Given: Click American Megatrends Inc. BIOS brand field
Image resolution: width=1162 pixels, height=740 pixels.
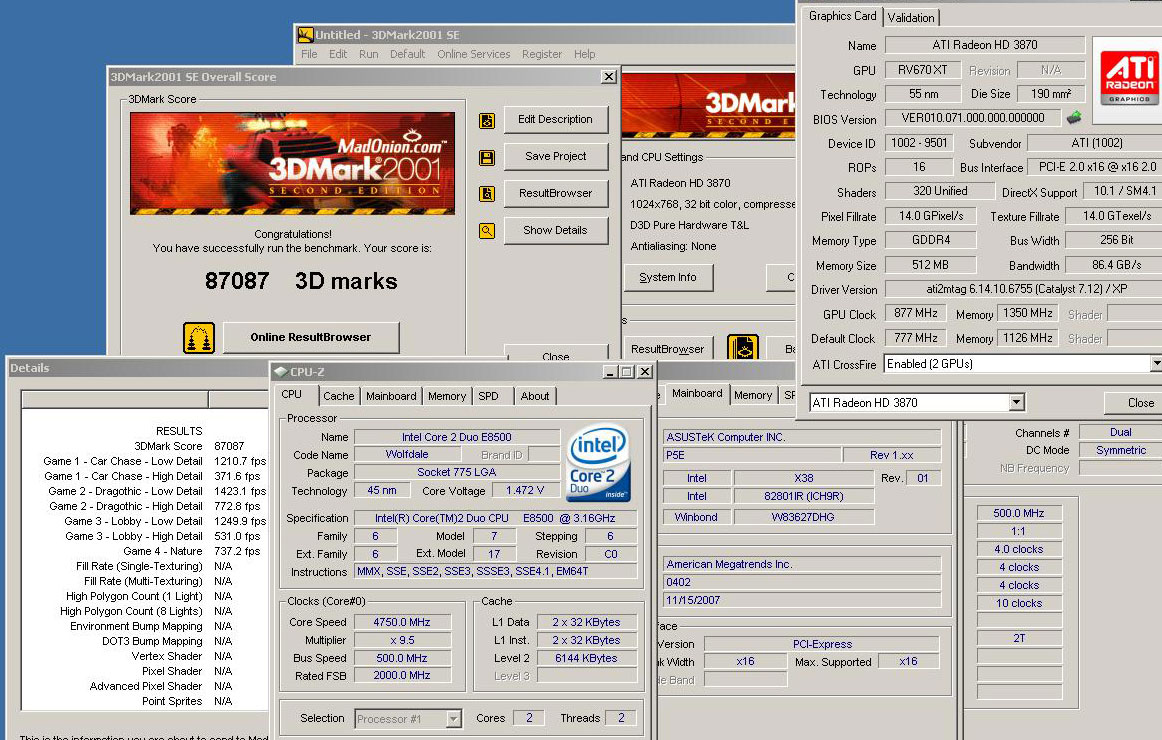Looking at the screenshot, I should [x=802, y=564].
